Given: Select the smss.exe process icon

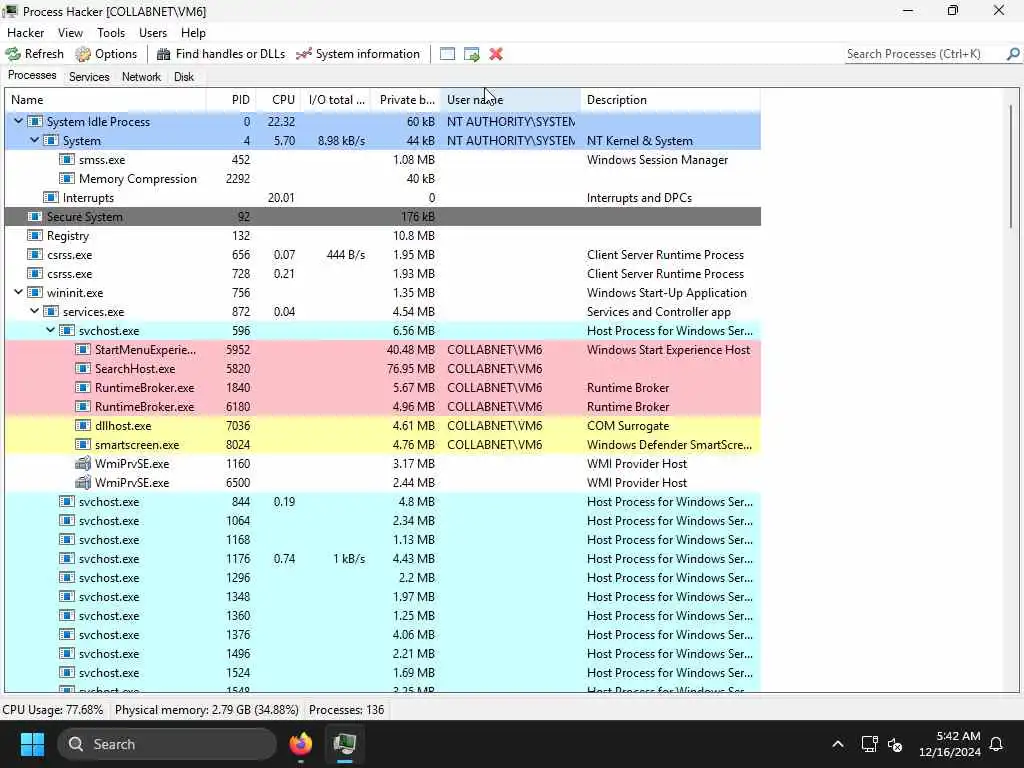Looking at the screenshot, I should point(67,159).
